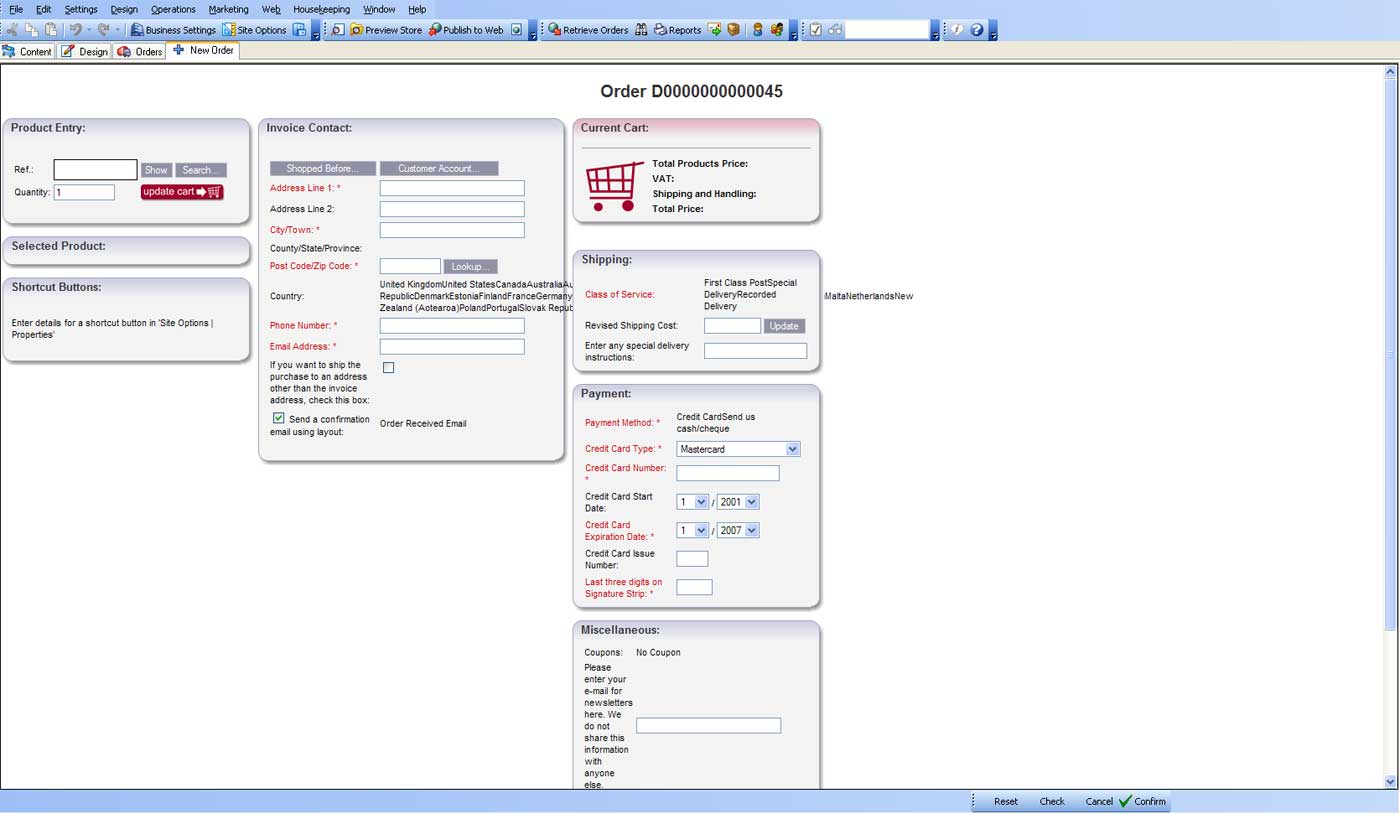Screen dimensions: 1400x814
Task: Open the Marketing menu
Action: pyautogui.click(x=228, y=9)
